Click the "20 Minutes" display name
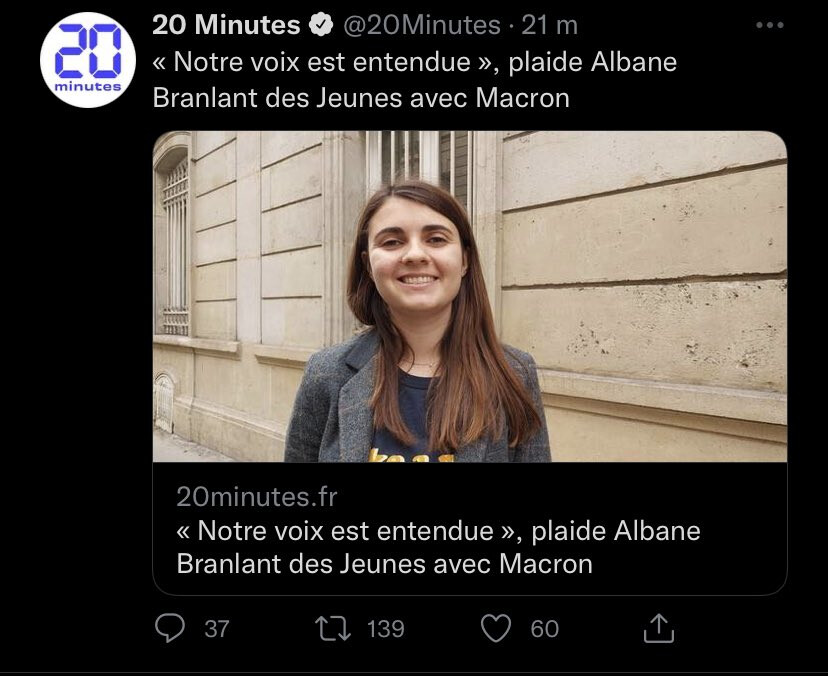Screen dimensions: 828x676 (x=226, y=25)
